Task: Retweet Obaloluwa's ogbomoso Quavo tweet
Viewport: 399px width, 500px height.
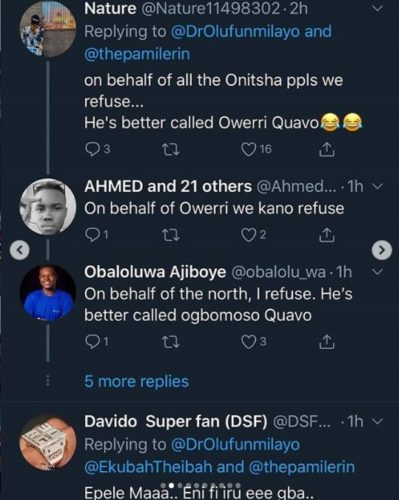Action: [x=170, y=342]
